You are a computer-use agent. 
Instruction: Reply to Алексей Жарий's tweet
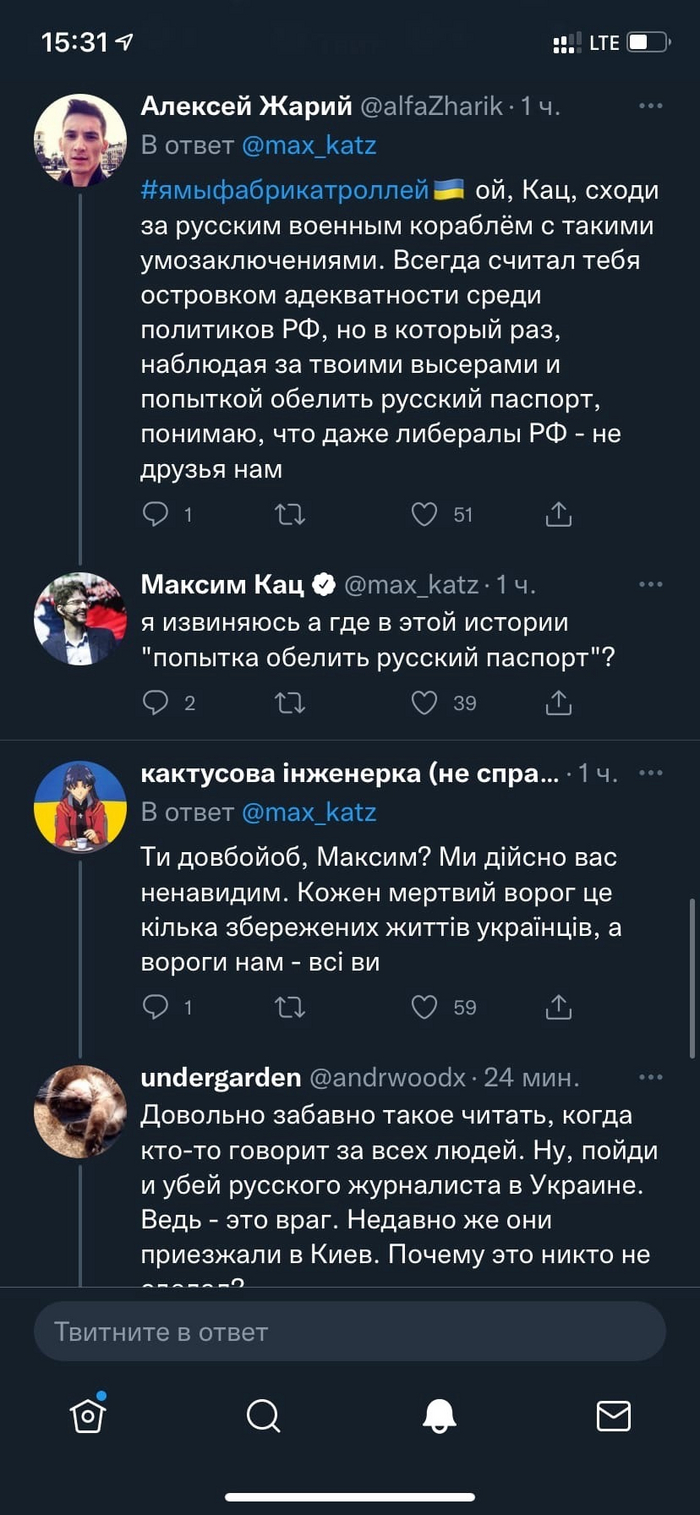[x=156, y=514]
